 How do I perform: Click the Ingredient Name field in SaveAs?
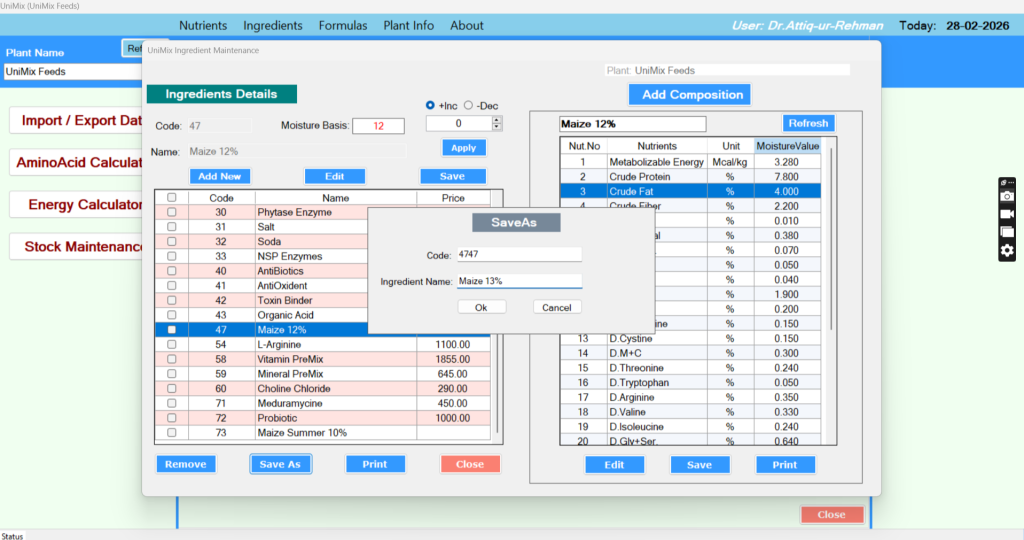point(519,282)
